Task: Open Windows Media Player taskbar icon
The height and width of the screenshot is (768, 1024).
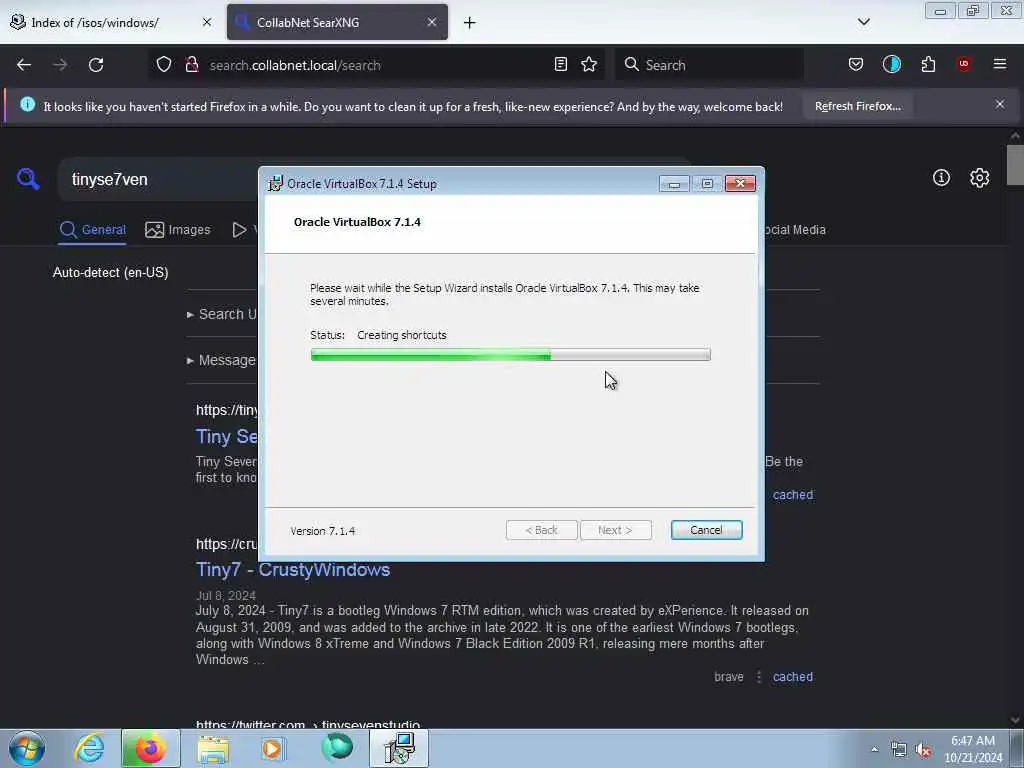Action: point(273,748)
